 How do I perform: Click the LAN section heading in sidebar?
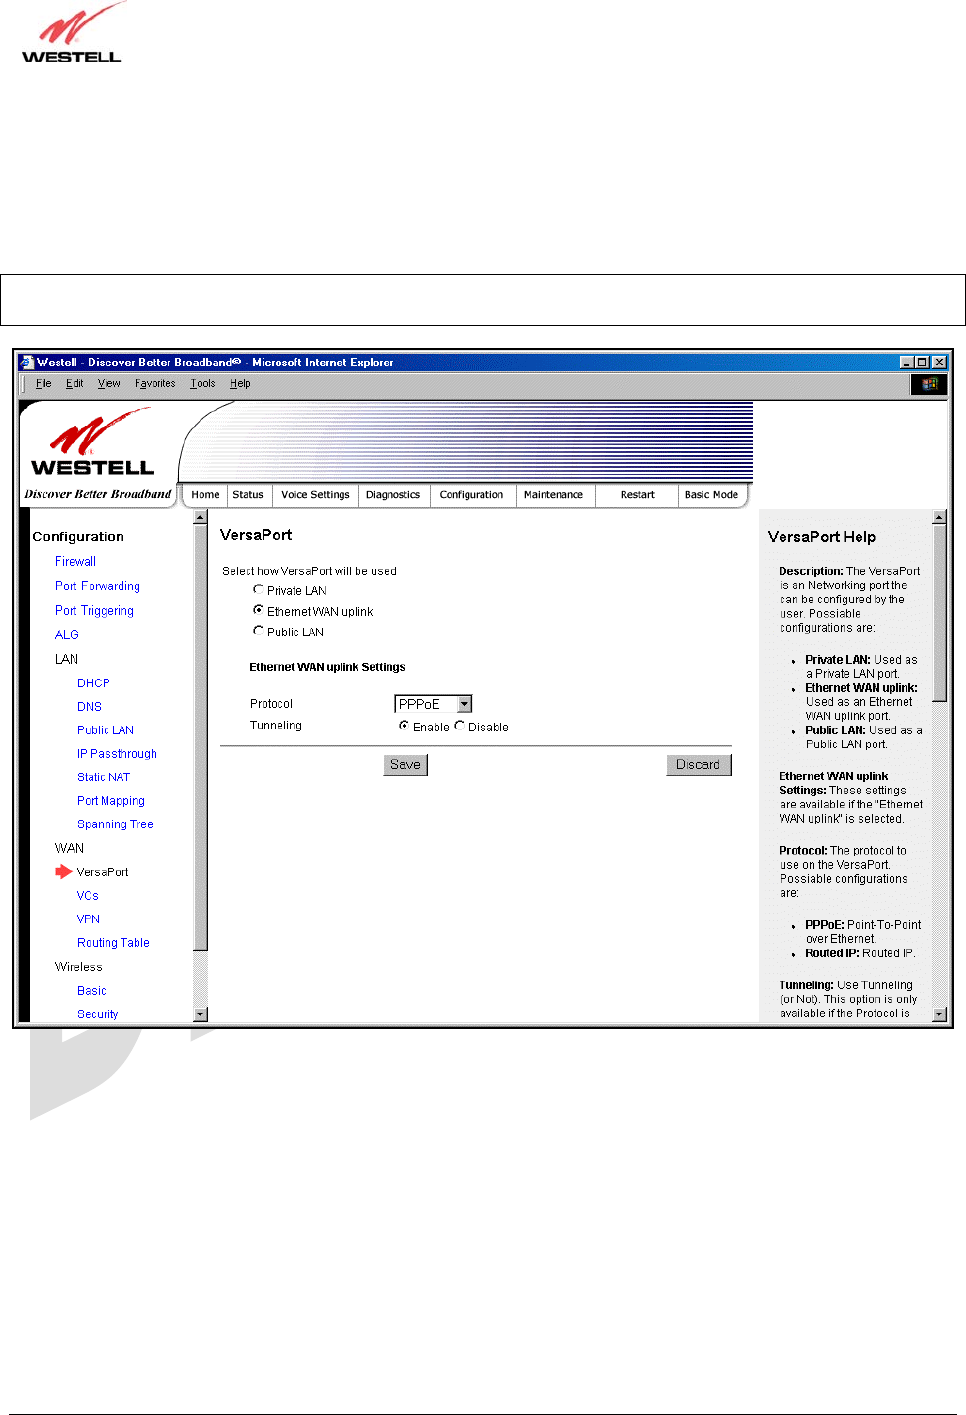pyautogui.click(x=66, y=659)
